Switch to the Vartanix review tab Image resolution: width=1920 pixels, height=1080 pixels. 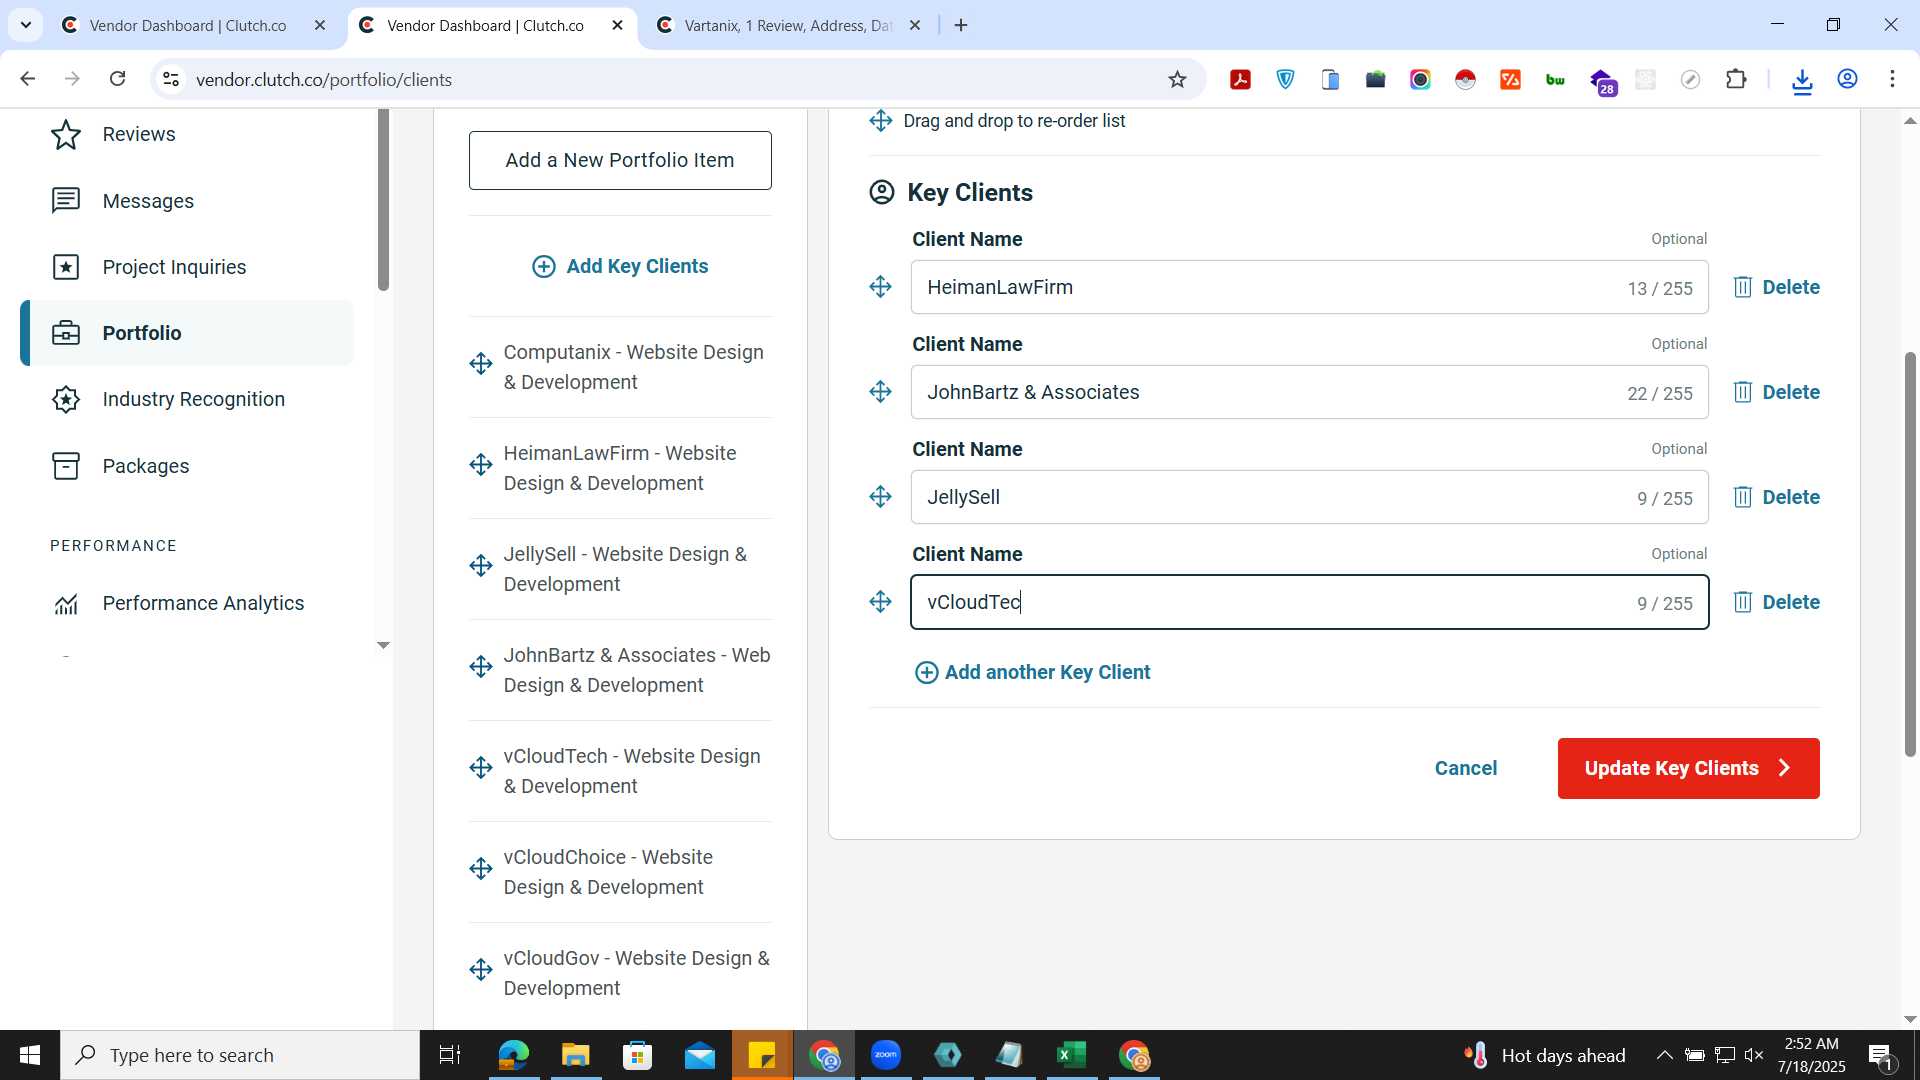[787, 26]
